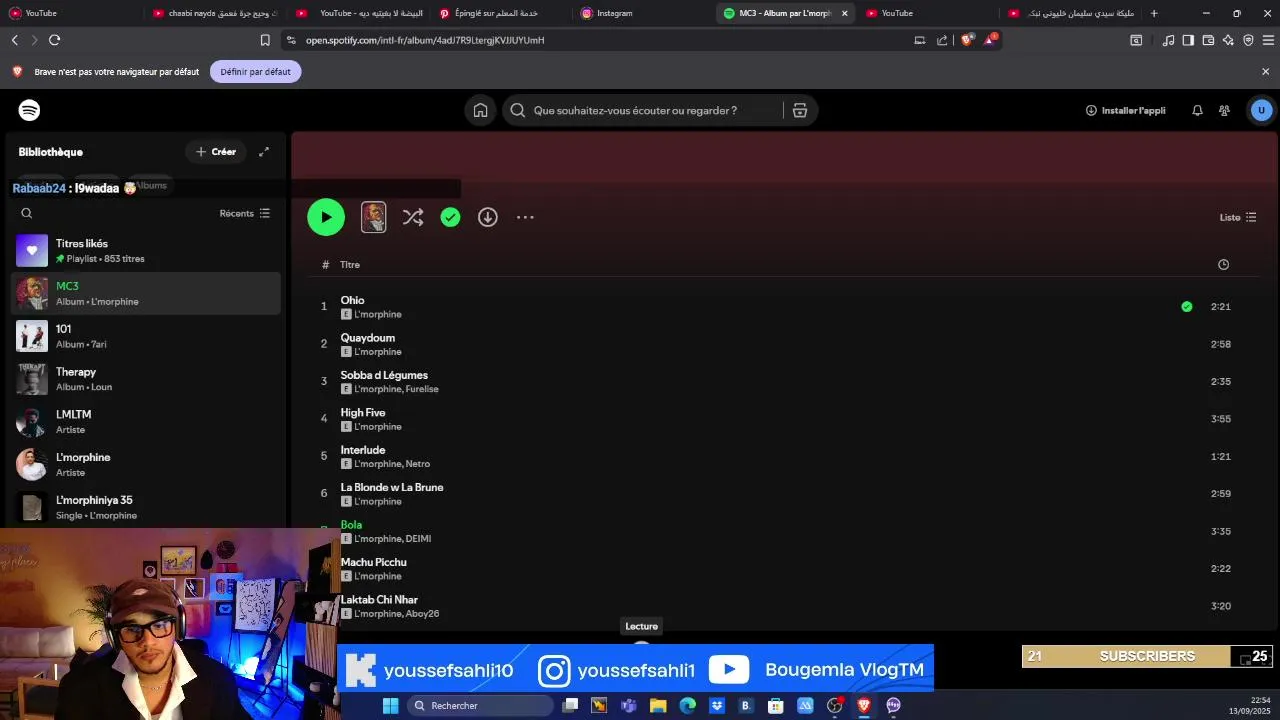
Task: Open Titres likés playlist
Action: [146, 251]
